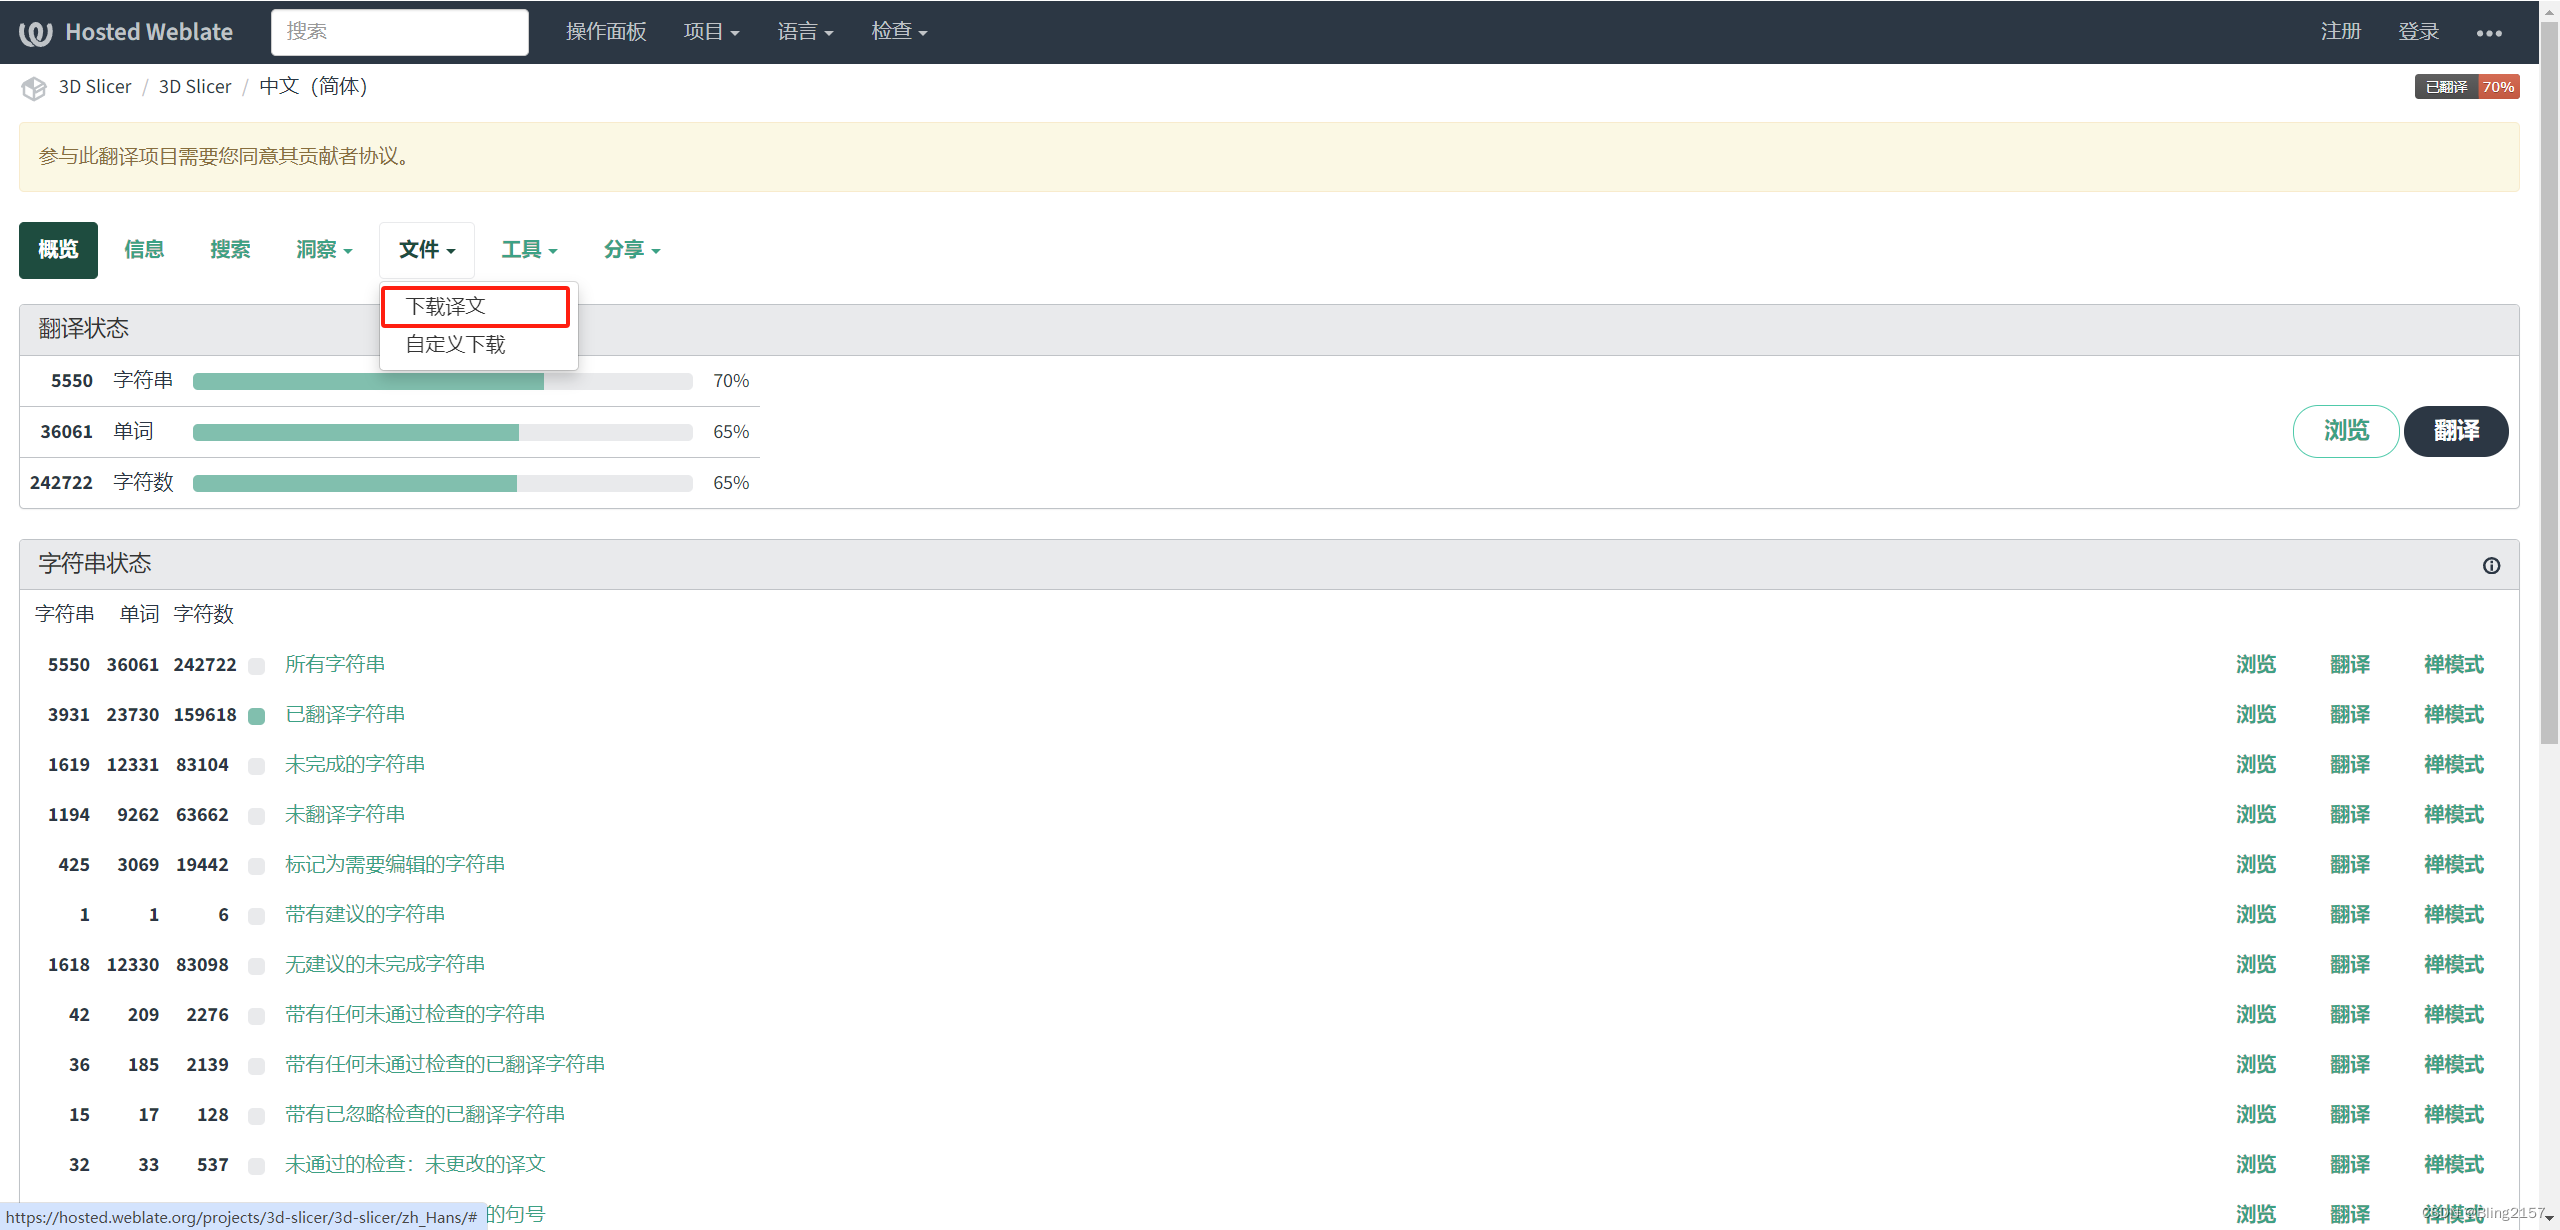Expand the 语言 dropdown in navbar
The image size is (2560, 1230).
point(805,32)
